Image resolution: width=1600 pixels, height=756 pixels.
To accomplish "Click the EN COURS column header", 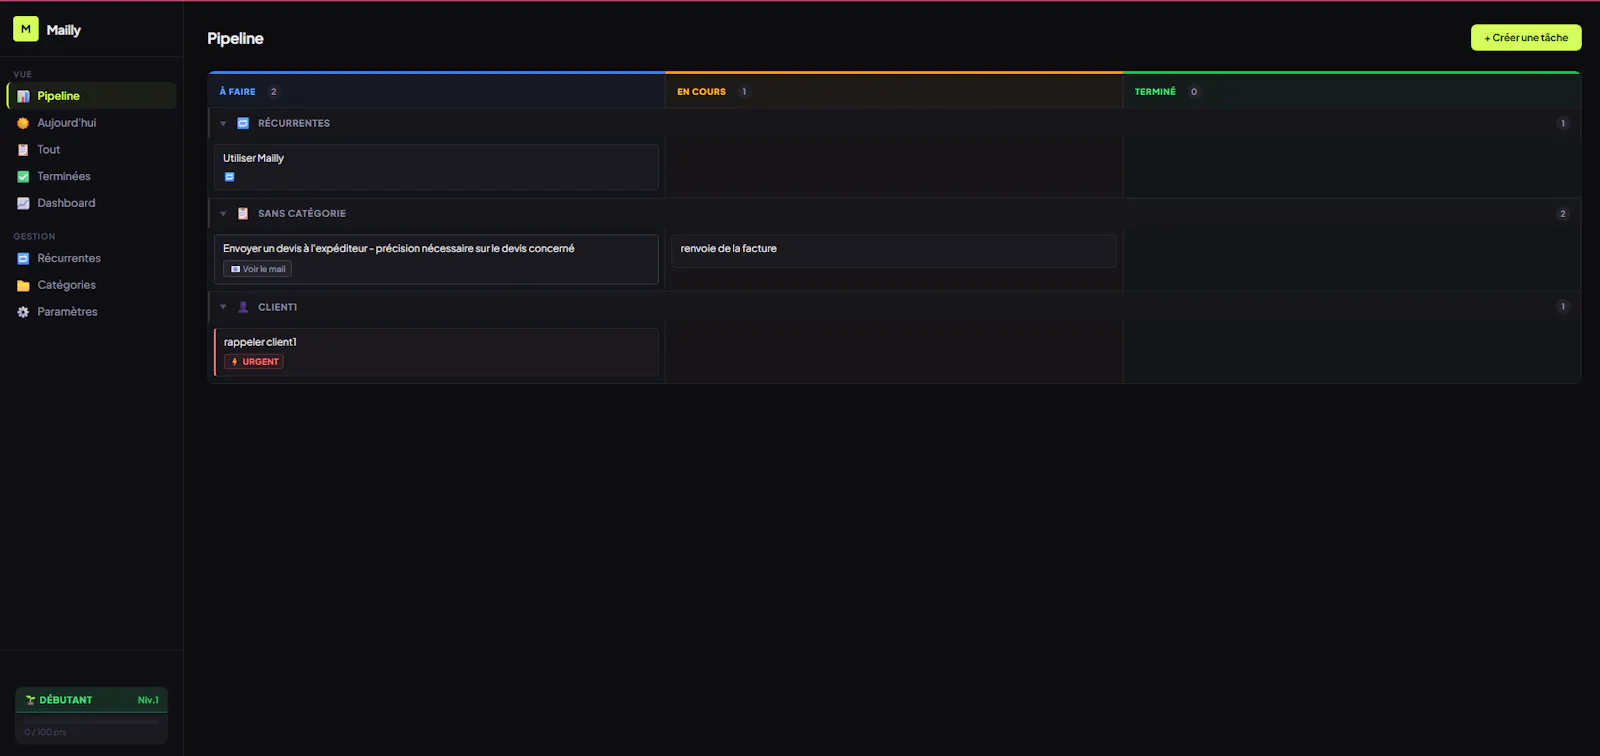I will click(x=894, y=91).
